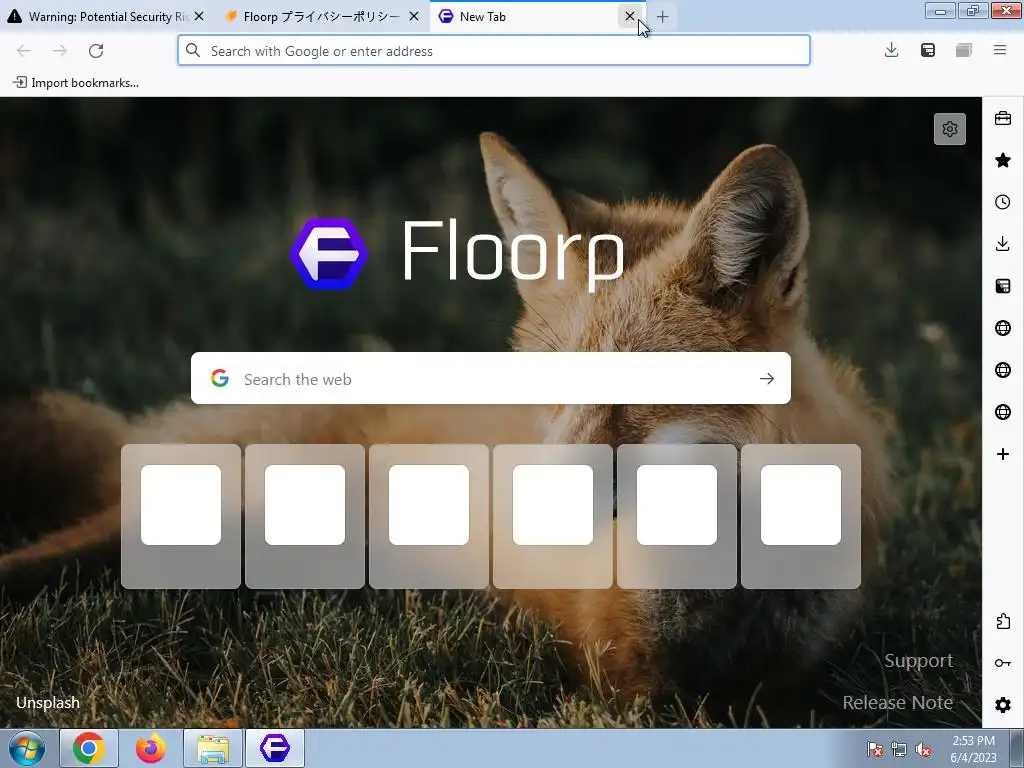
Task: Focus the Search the web box
Action: point(490,379)
